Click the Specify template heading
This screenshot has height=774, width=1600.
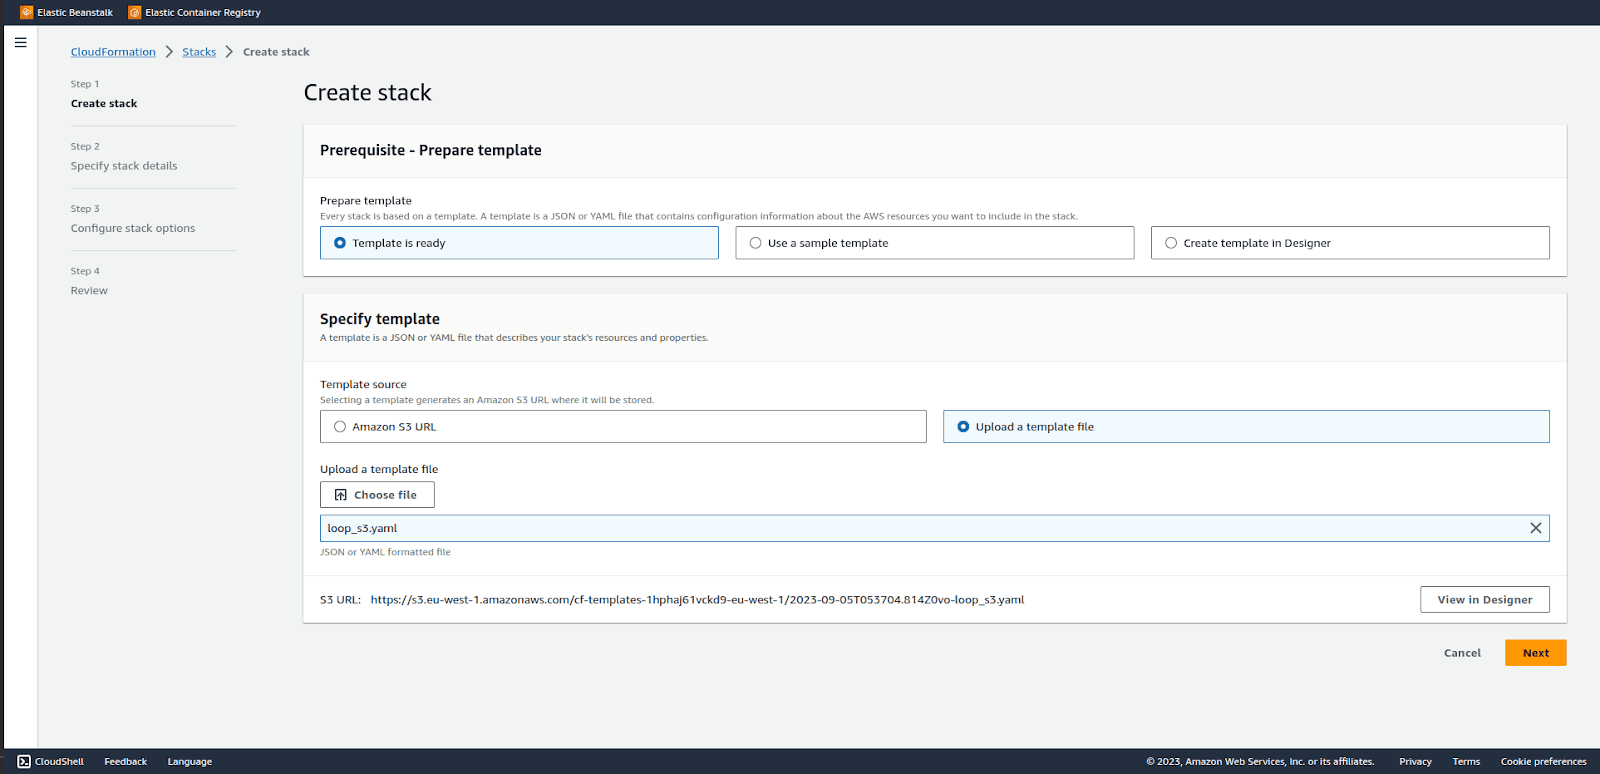[380, 319]
